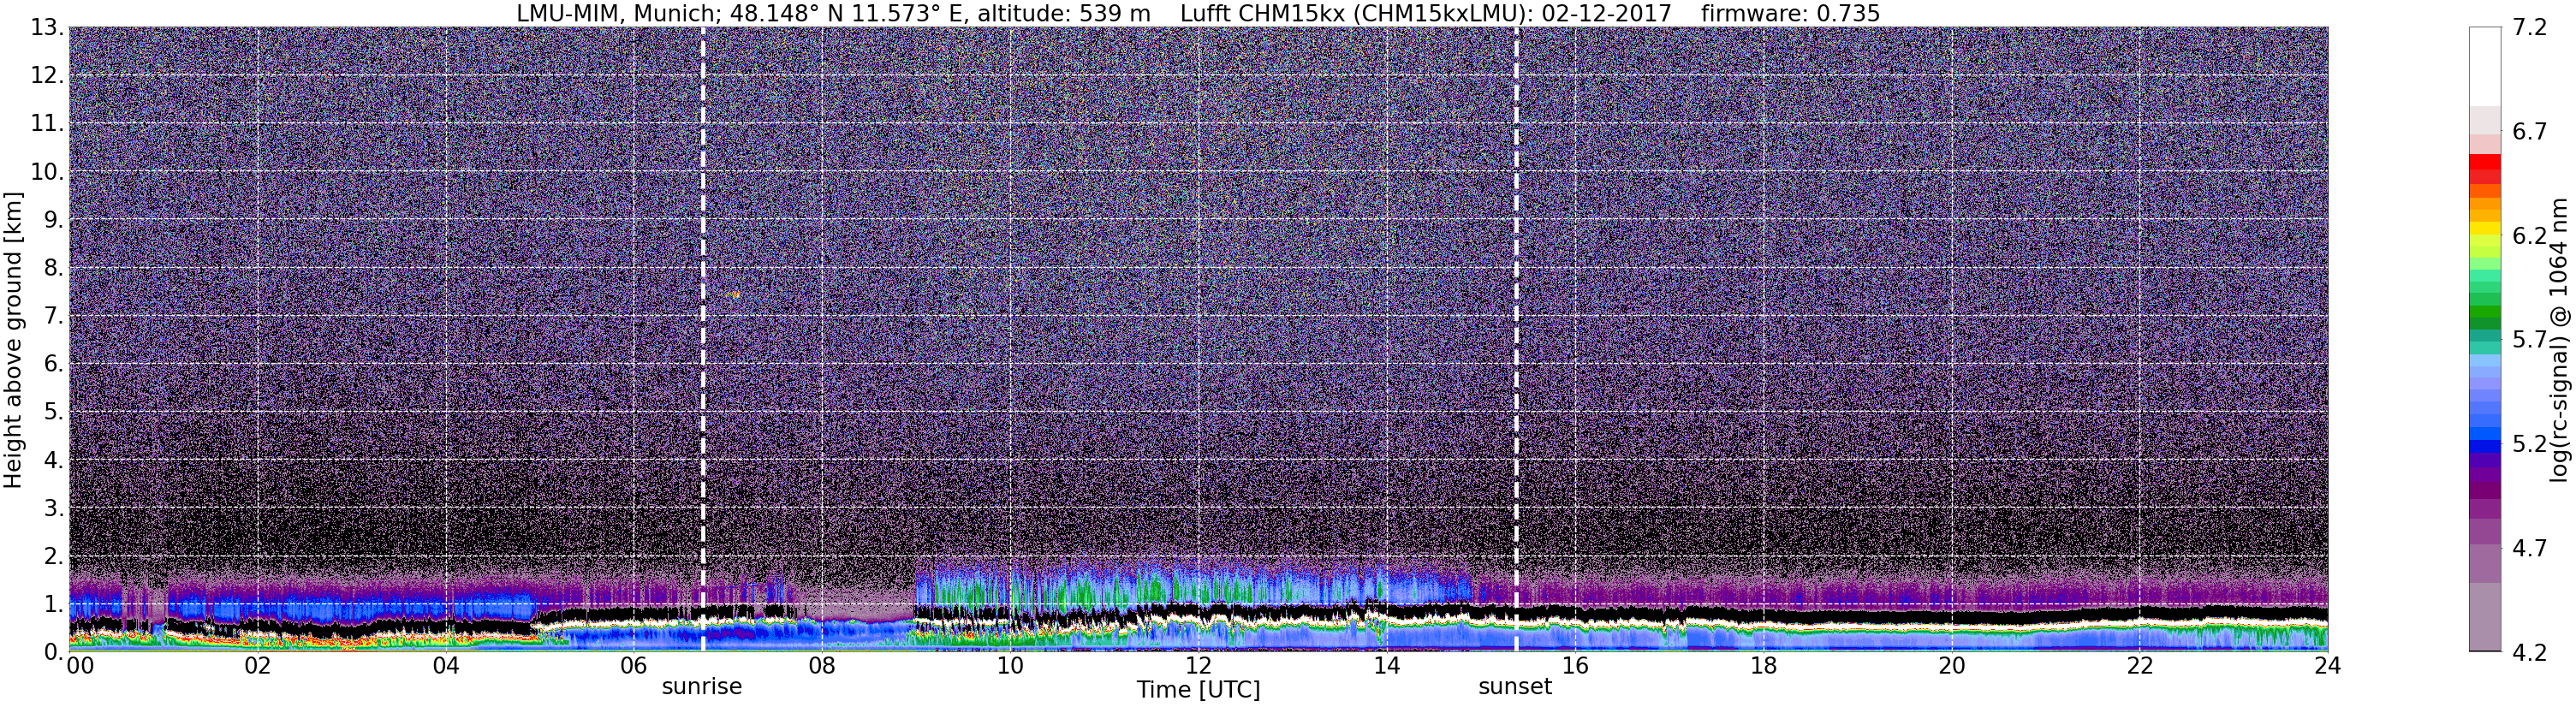Viewport: 2576px width, 707px height.
Task: Click the white top segment of the colorbar
Action: click(2484, 67)
